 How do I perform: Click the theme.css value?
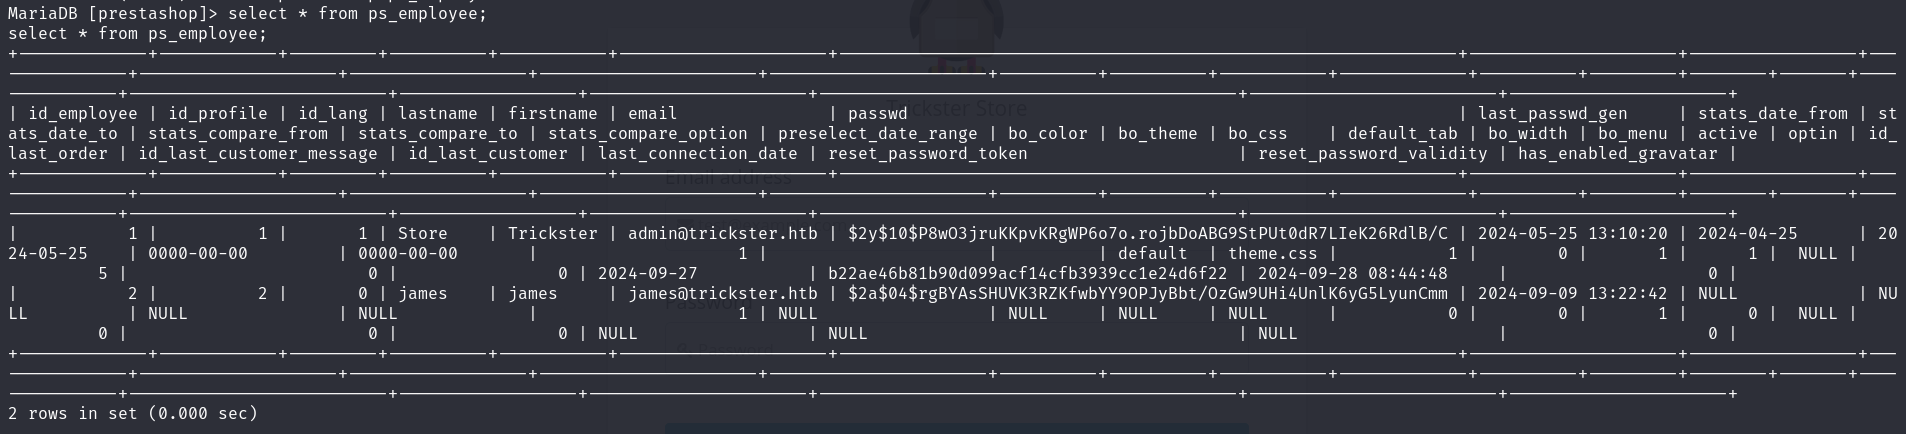pyautogui.click(x=1273, y=253)
